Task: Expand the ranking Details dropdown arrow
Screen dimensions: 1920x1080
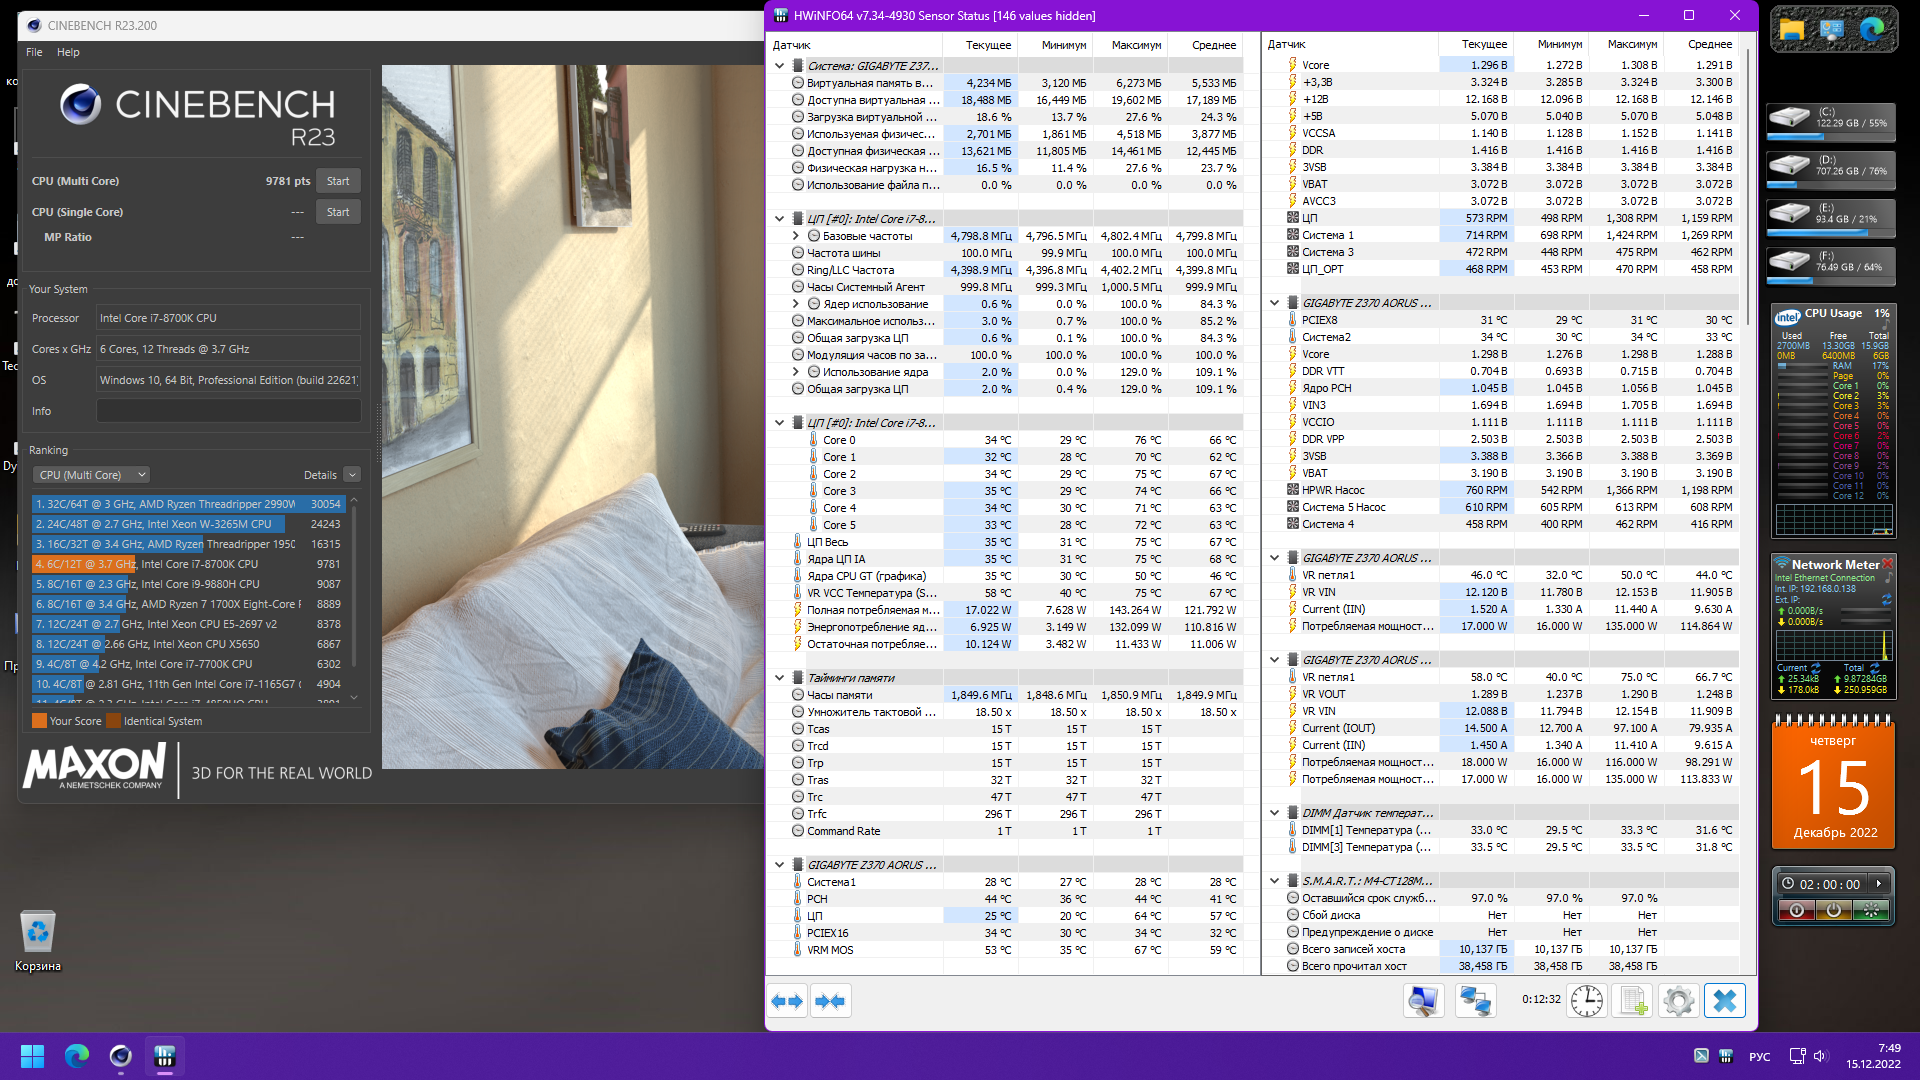Action: (x=352, y=475)
